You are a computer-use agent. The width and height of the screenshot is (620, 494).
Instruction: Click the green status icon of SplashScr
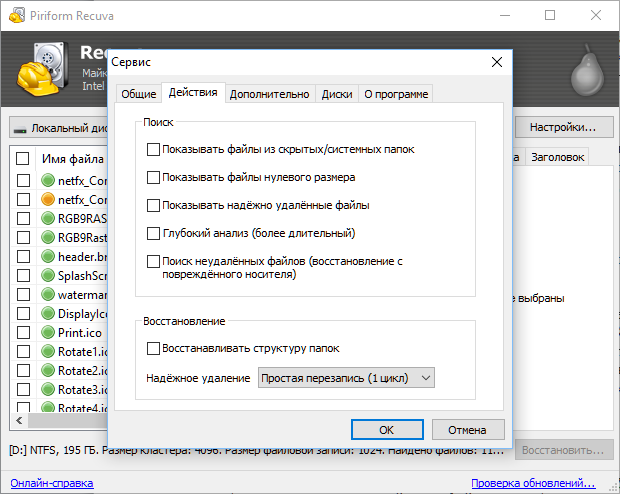pyautogui.click(x=48, y=275)
